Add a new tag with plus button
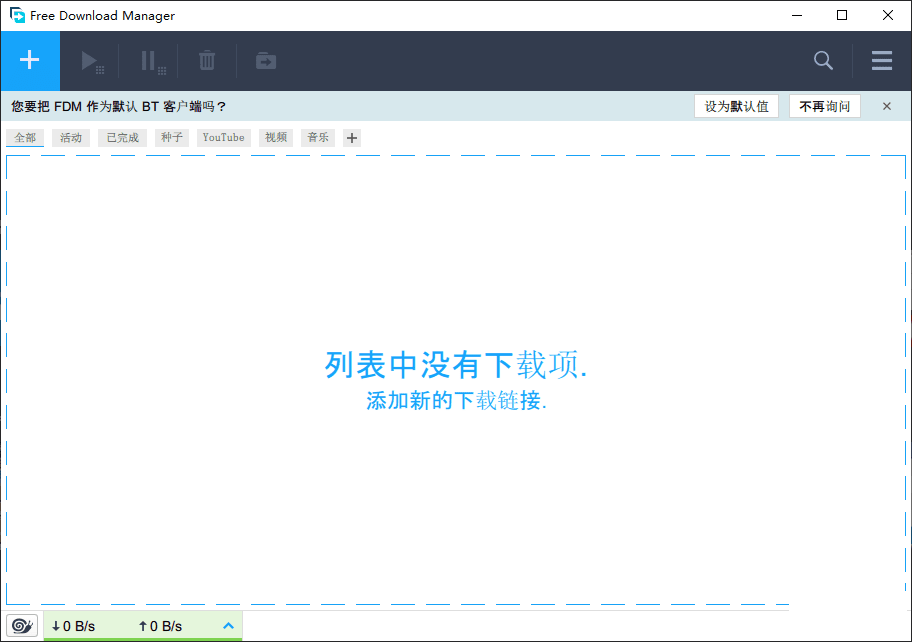 tap(352, 138)
